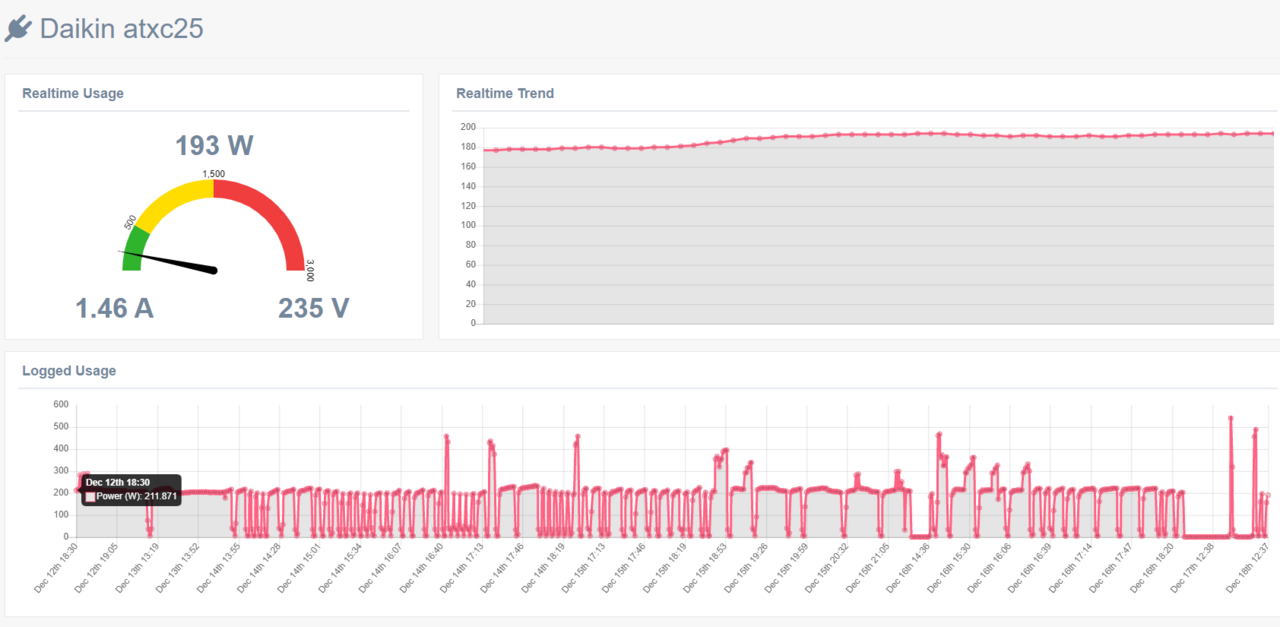Click the 235 V voltage reading
This screenshot has height=627, width=1280.
[x=313, y=308]
